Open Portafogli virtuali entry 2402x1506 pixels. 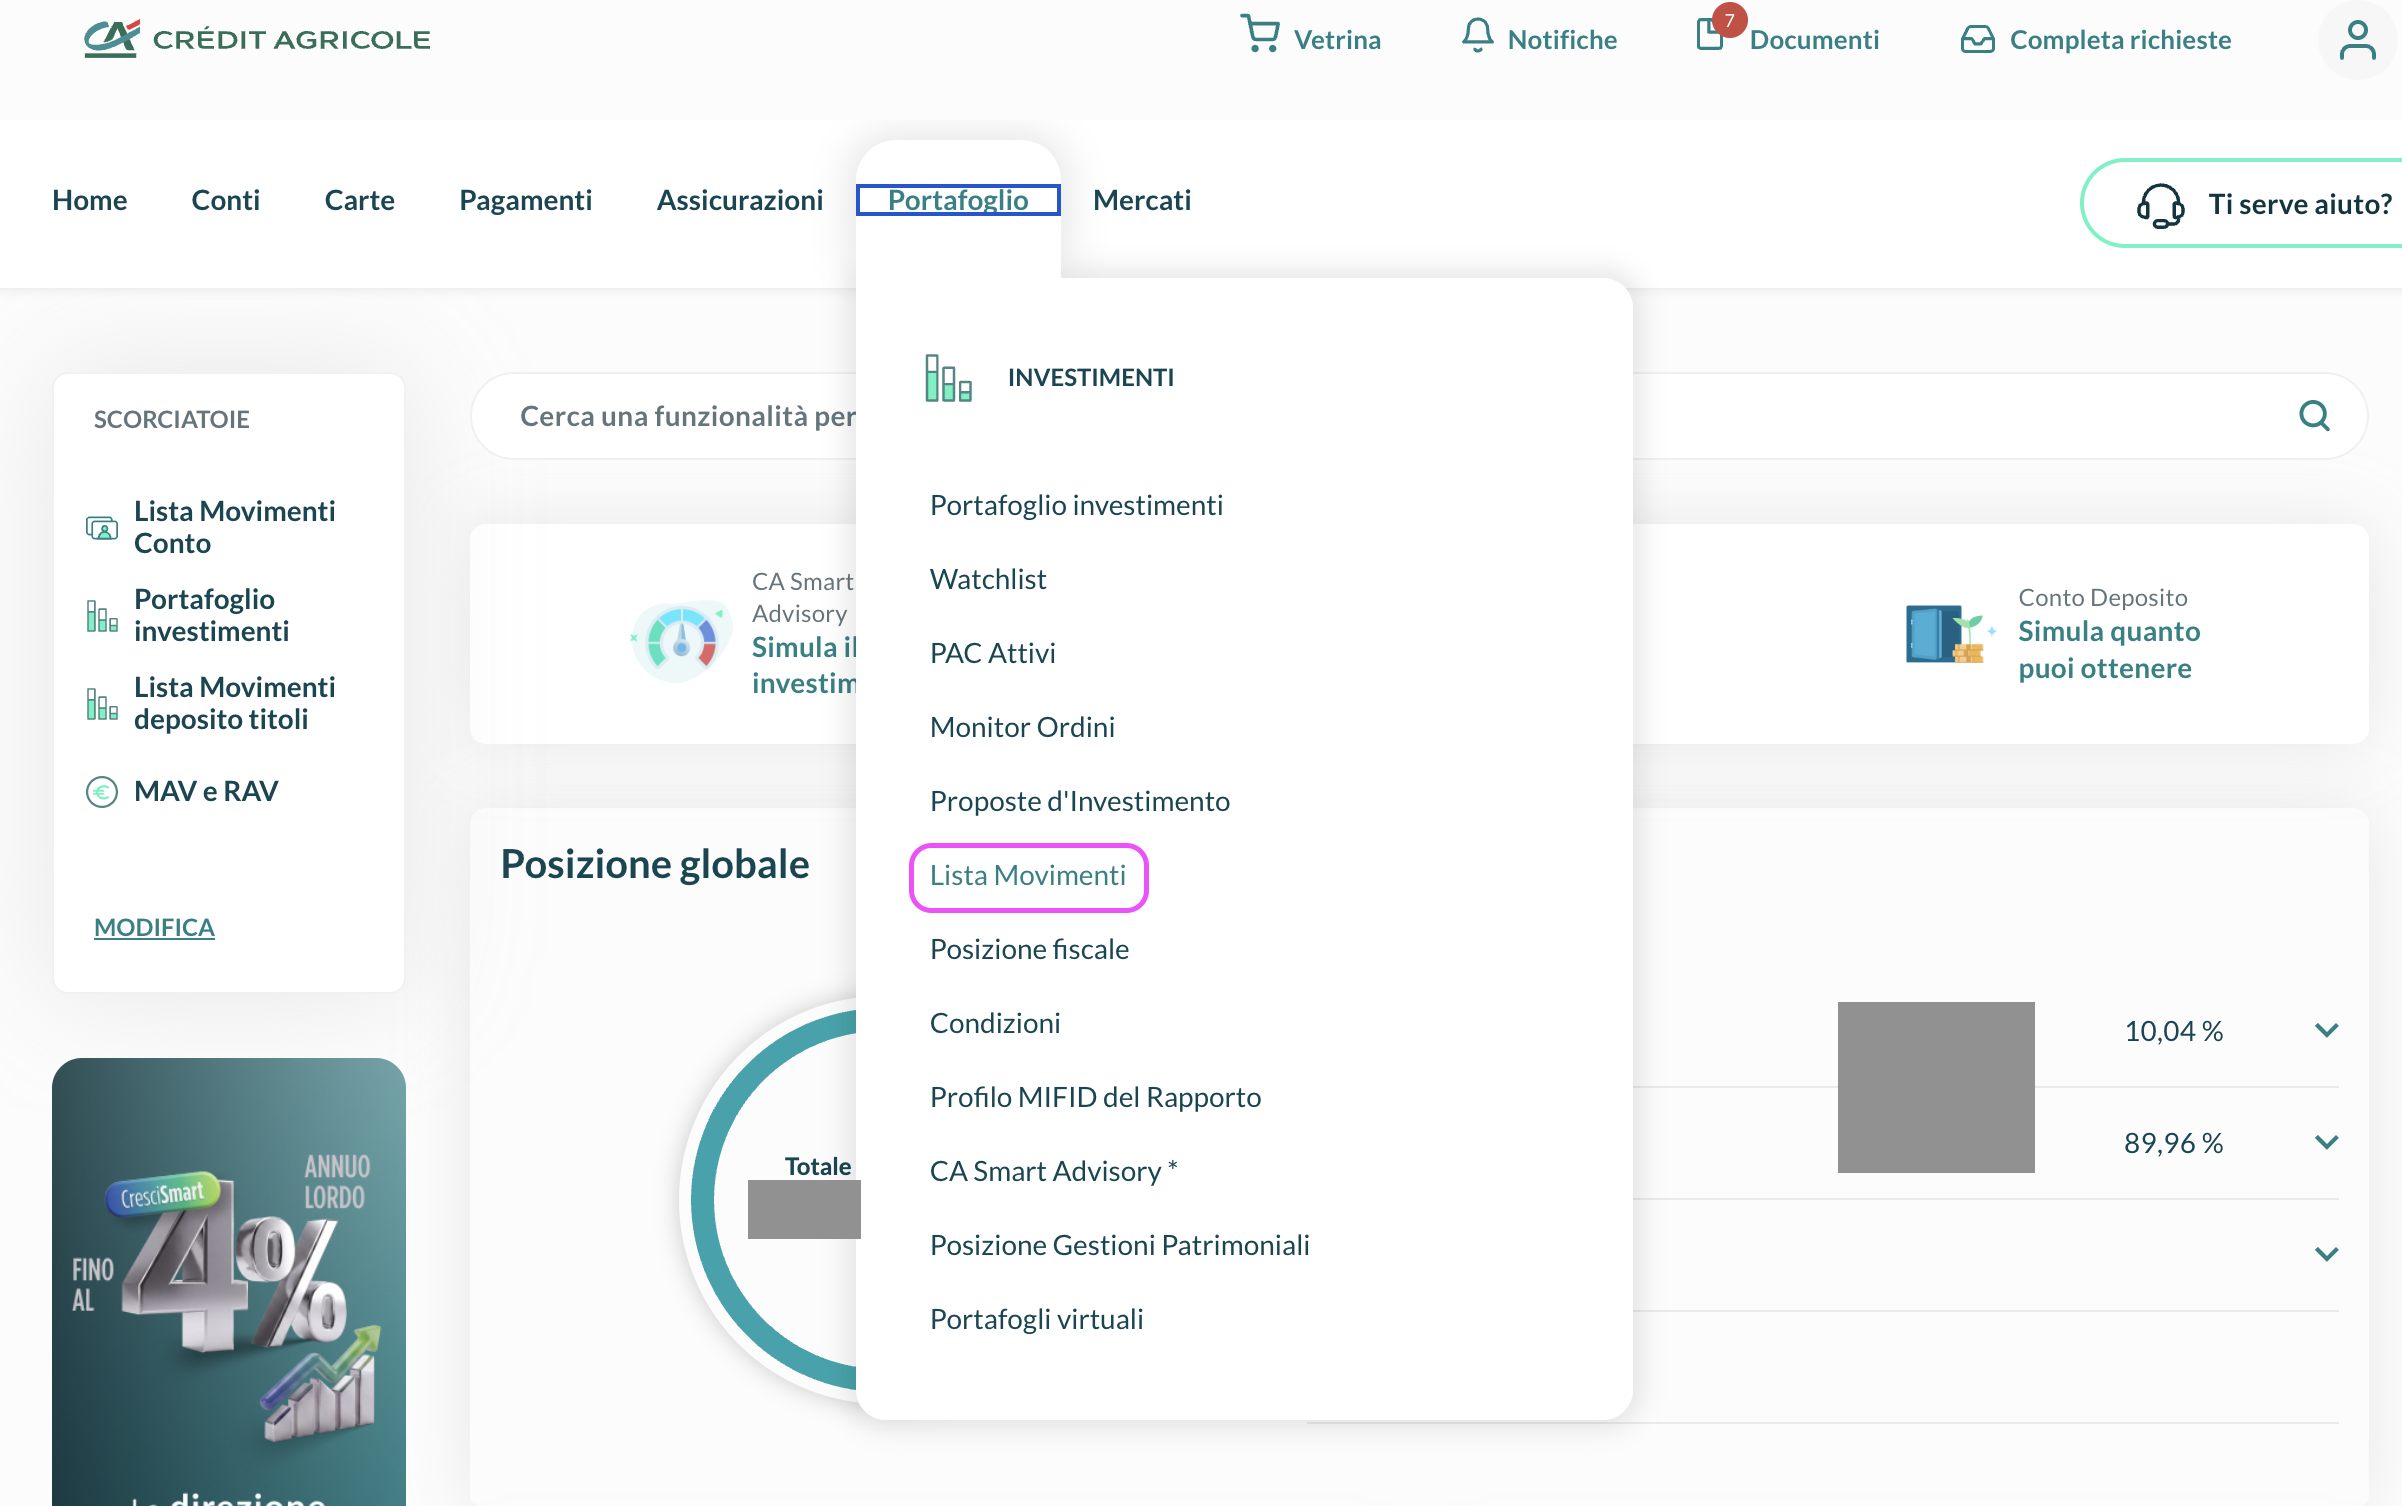pyautogui.click(x=1036, y=1320)
